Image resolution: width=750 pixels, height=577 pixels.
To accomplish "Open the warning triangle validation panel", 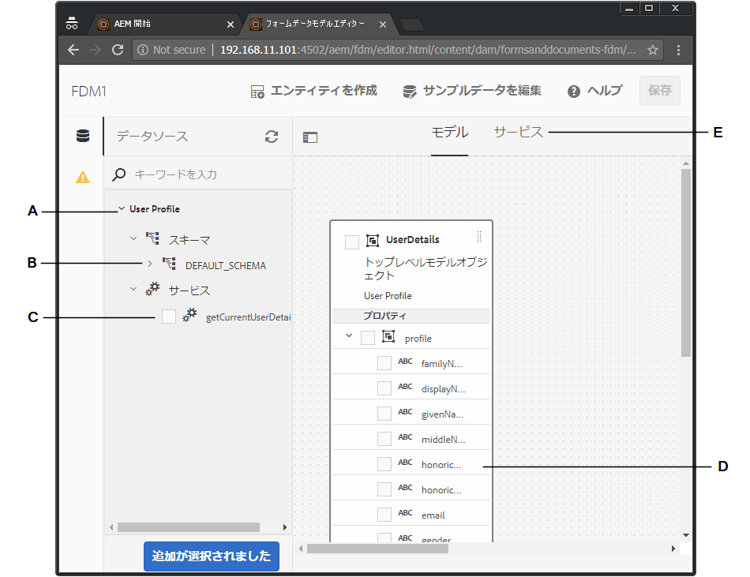I will [x=83, y=177].
